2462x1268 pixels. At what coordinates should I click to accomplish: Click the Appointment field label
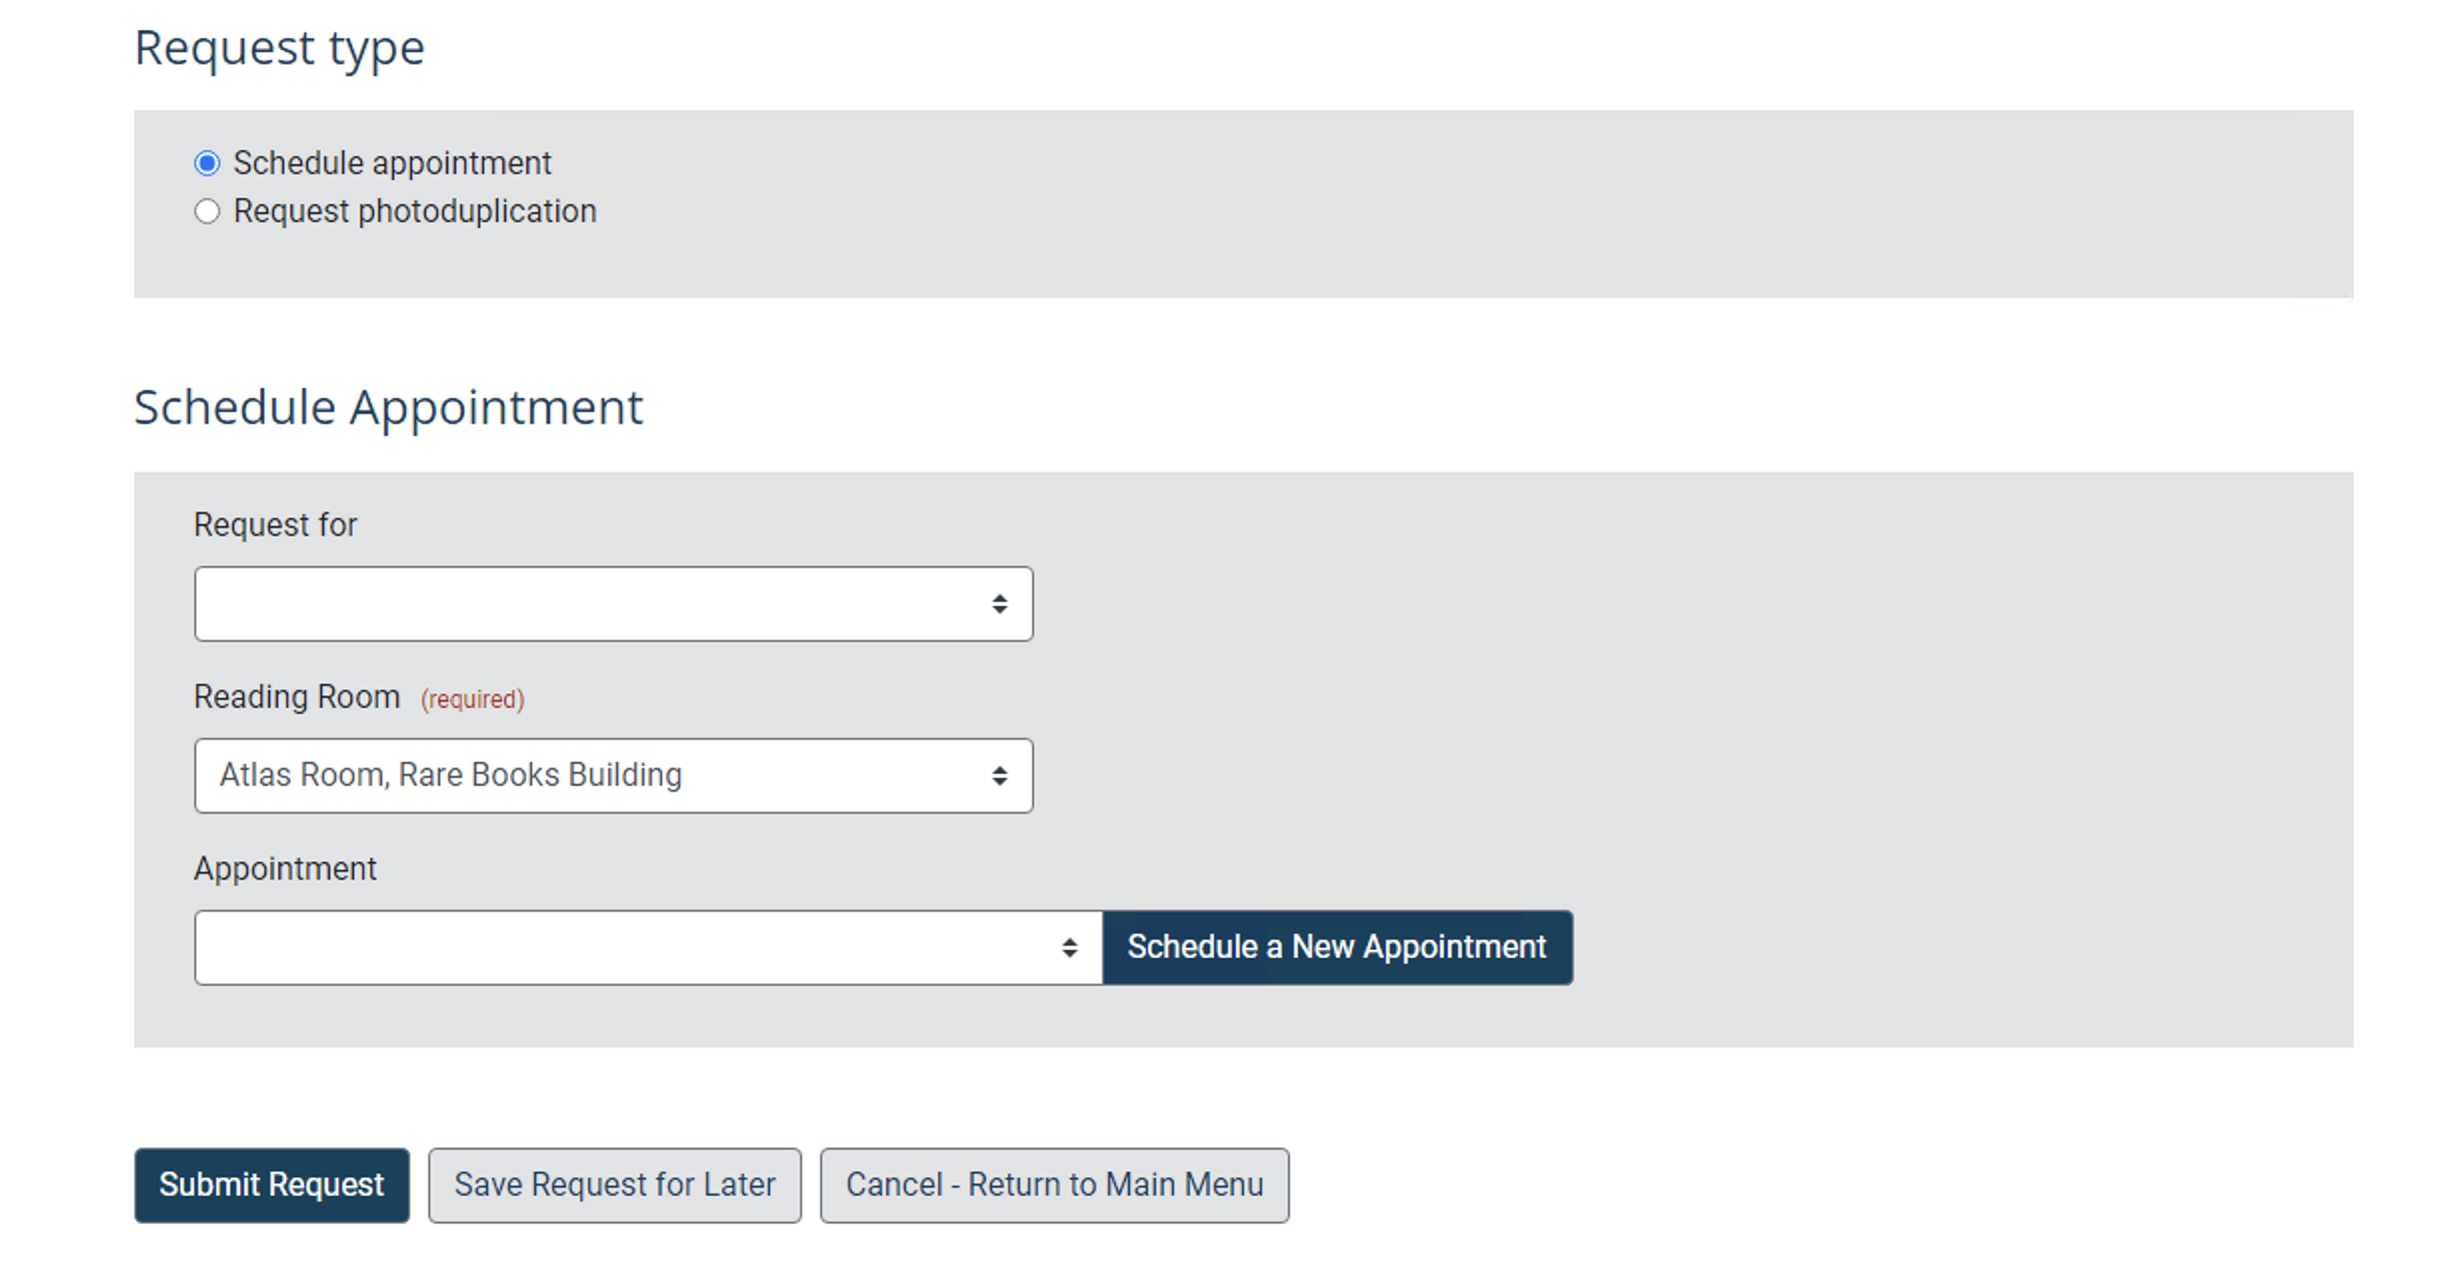point(285,868)
